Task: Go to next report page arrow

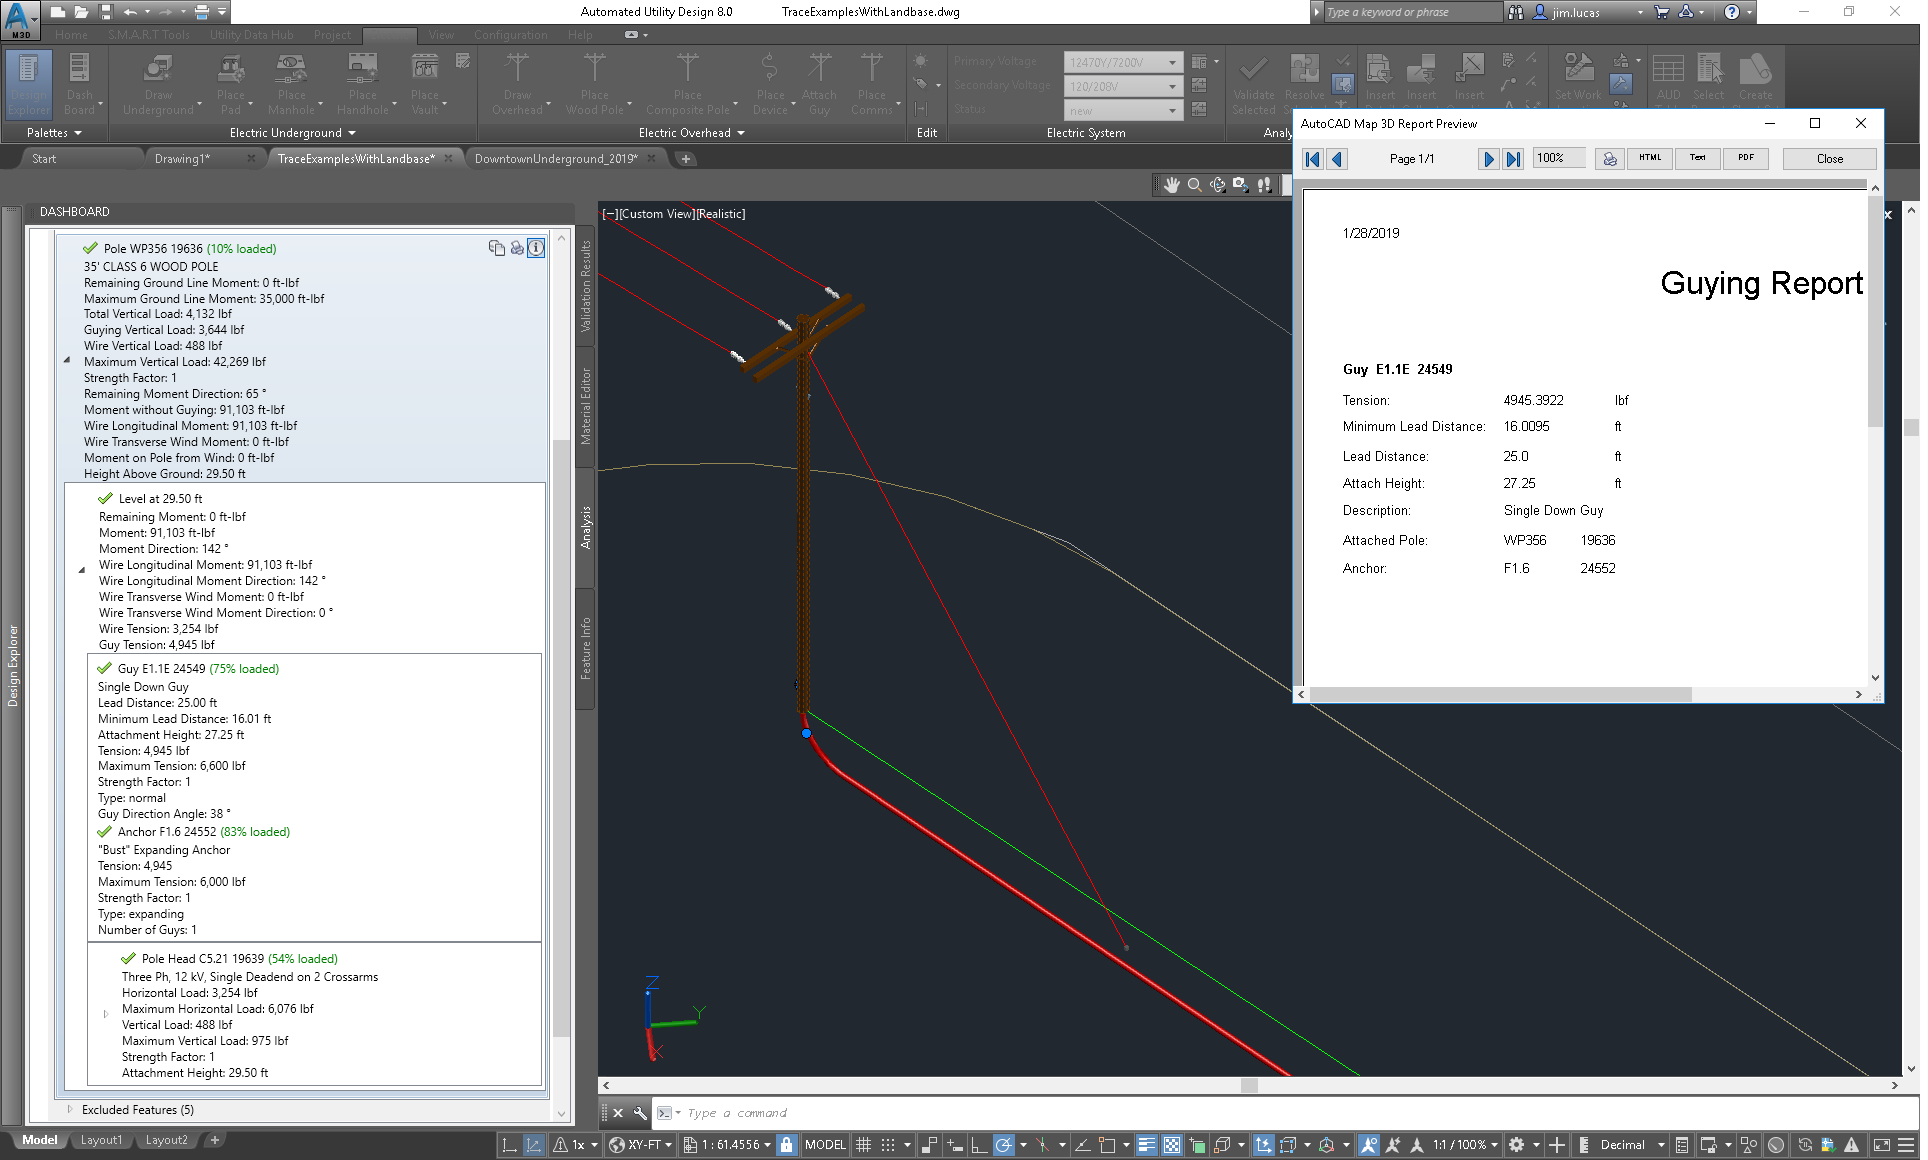Action: point(1488,159)
